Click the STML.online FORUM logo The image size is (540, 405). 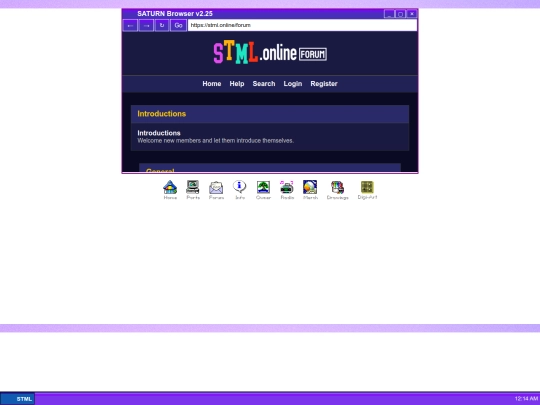270,53
